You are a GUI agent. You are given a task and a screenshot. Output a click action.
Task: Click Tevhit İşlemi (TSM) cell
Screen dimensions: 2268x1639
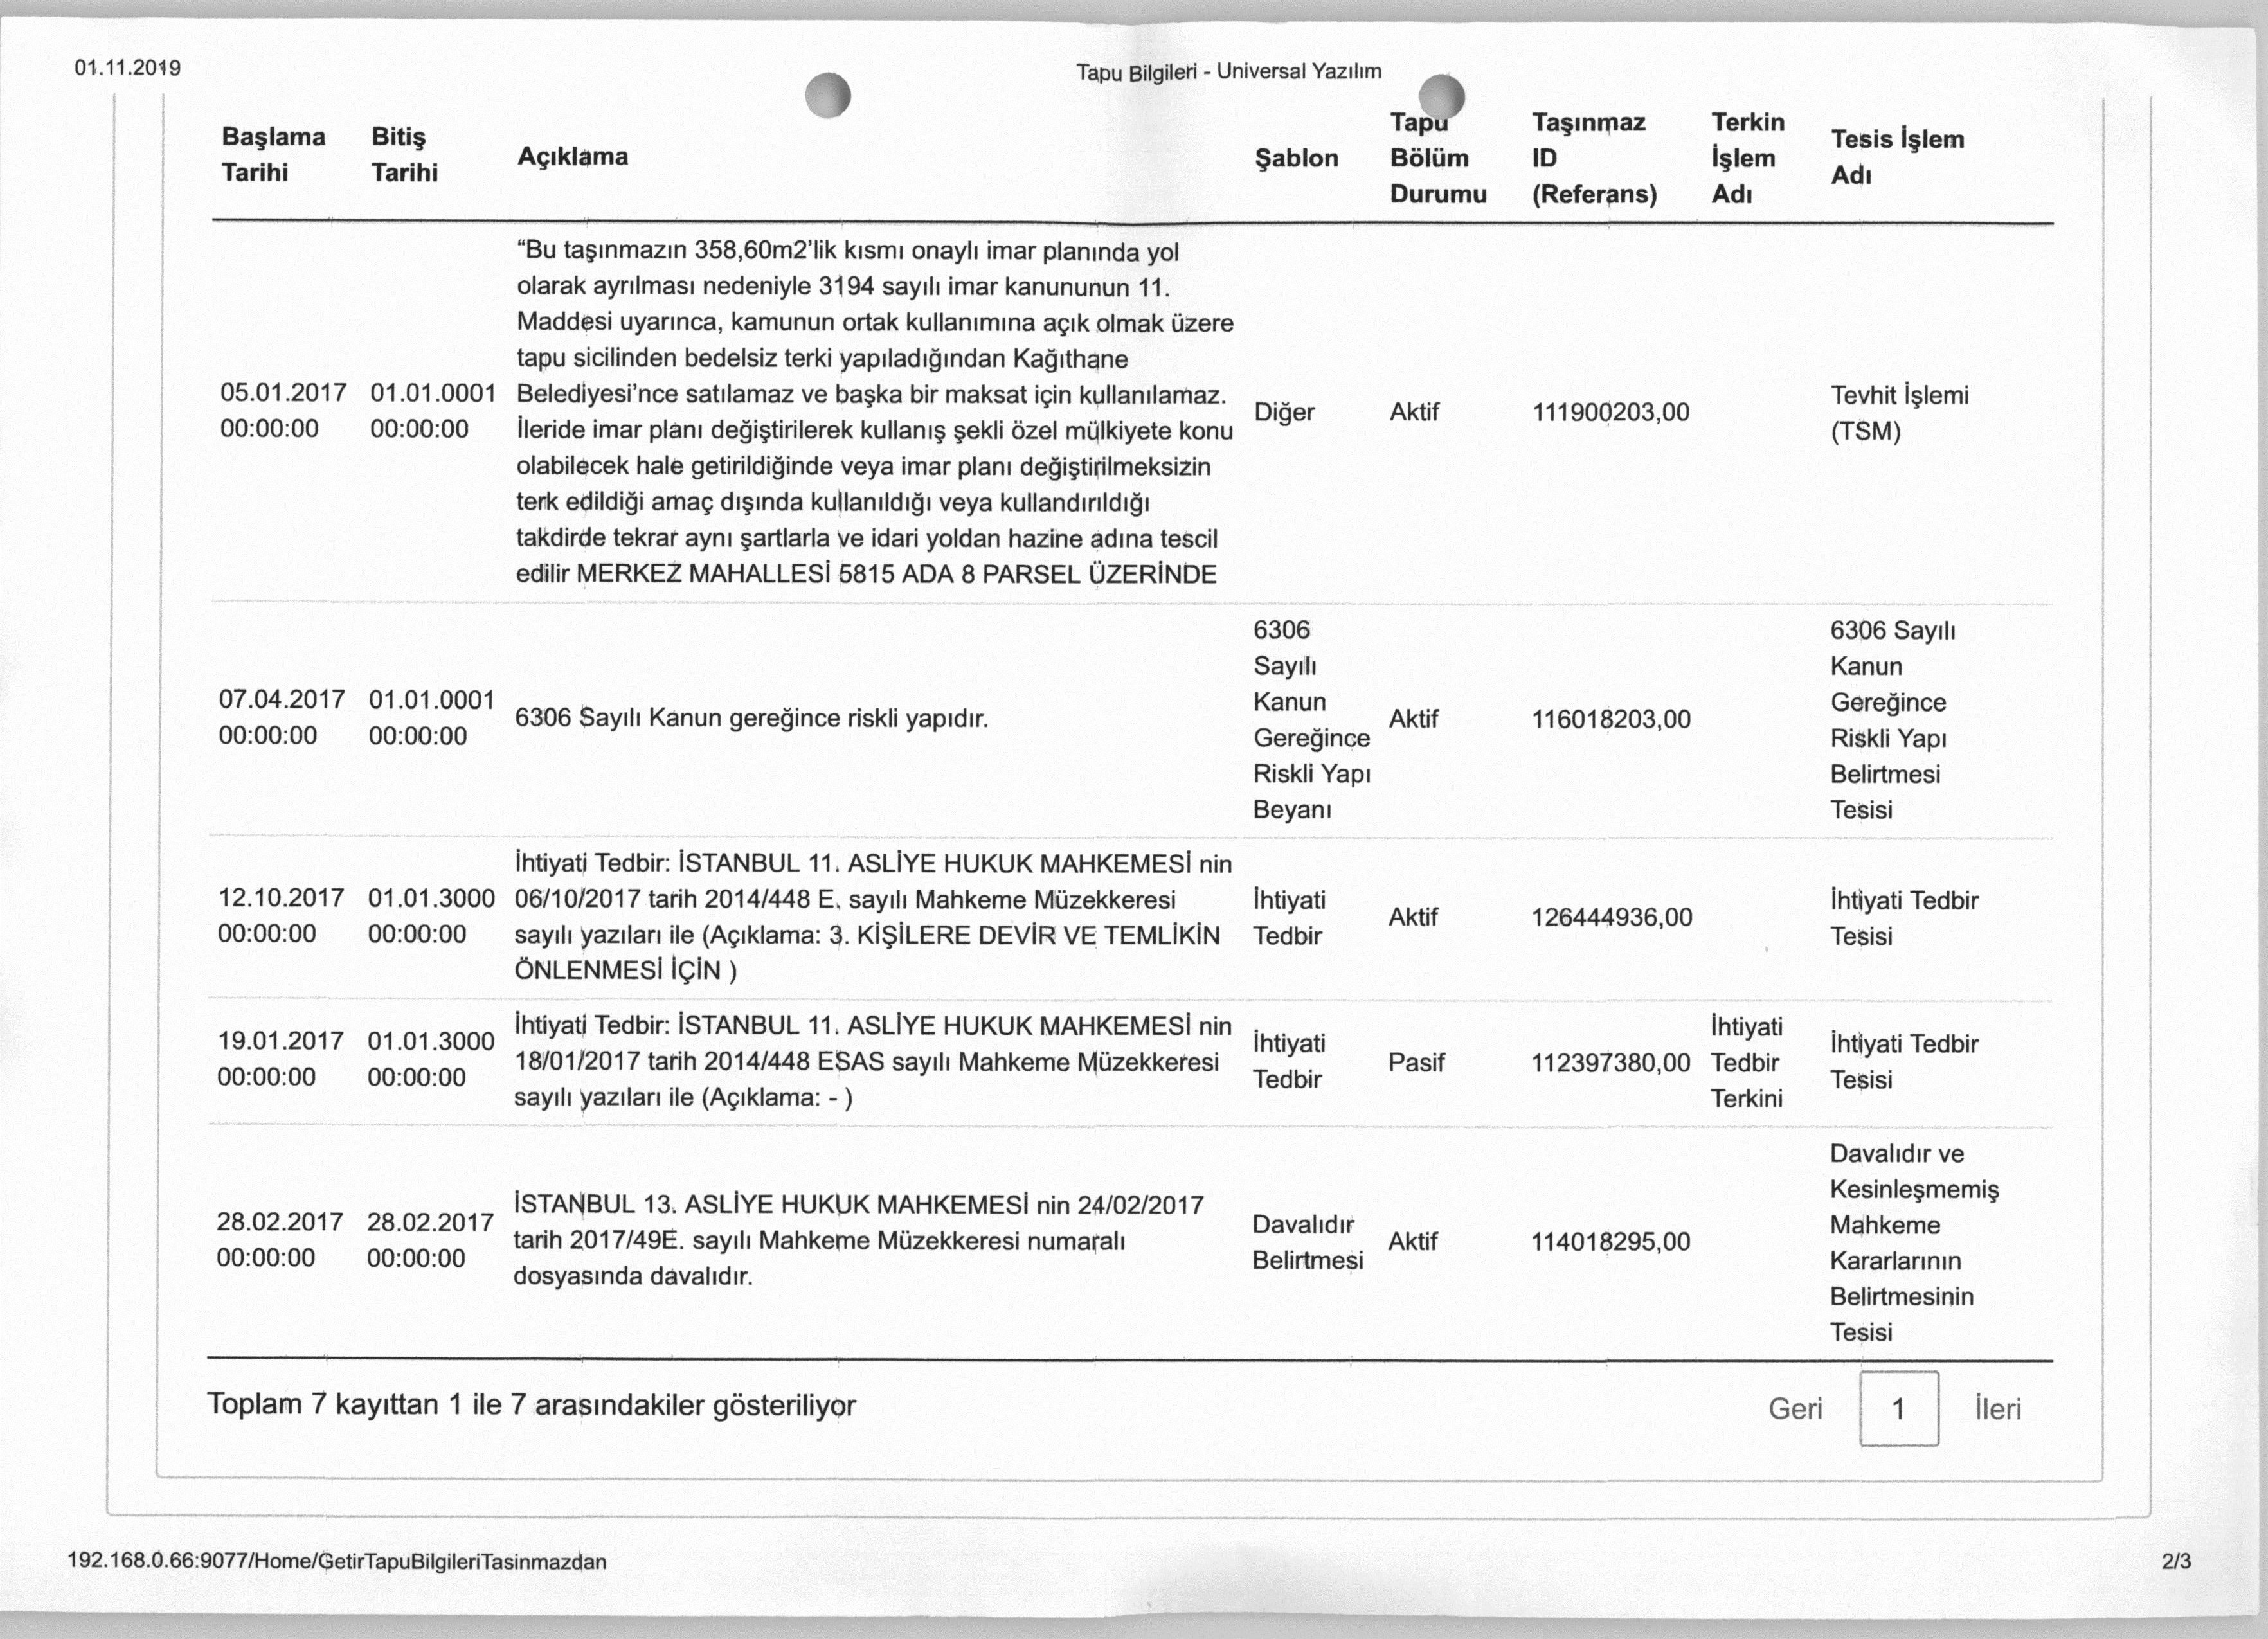coord(1899,413)
